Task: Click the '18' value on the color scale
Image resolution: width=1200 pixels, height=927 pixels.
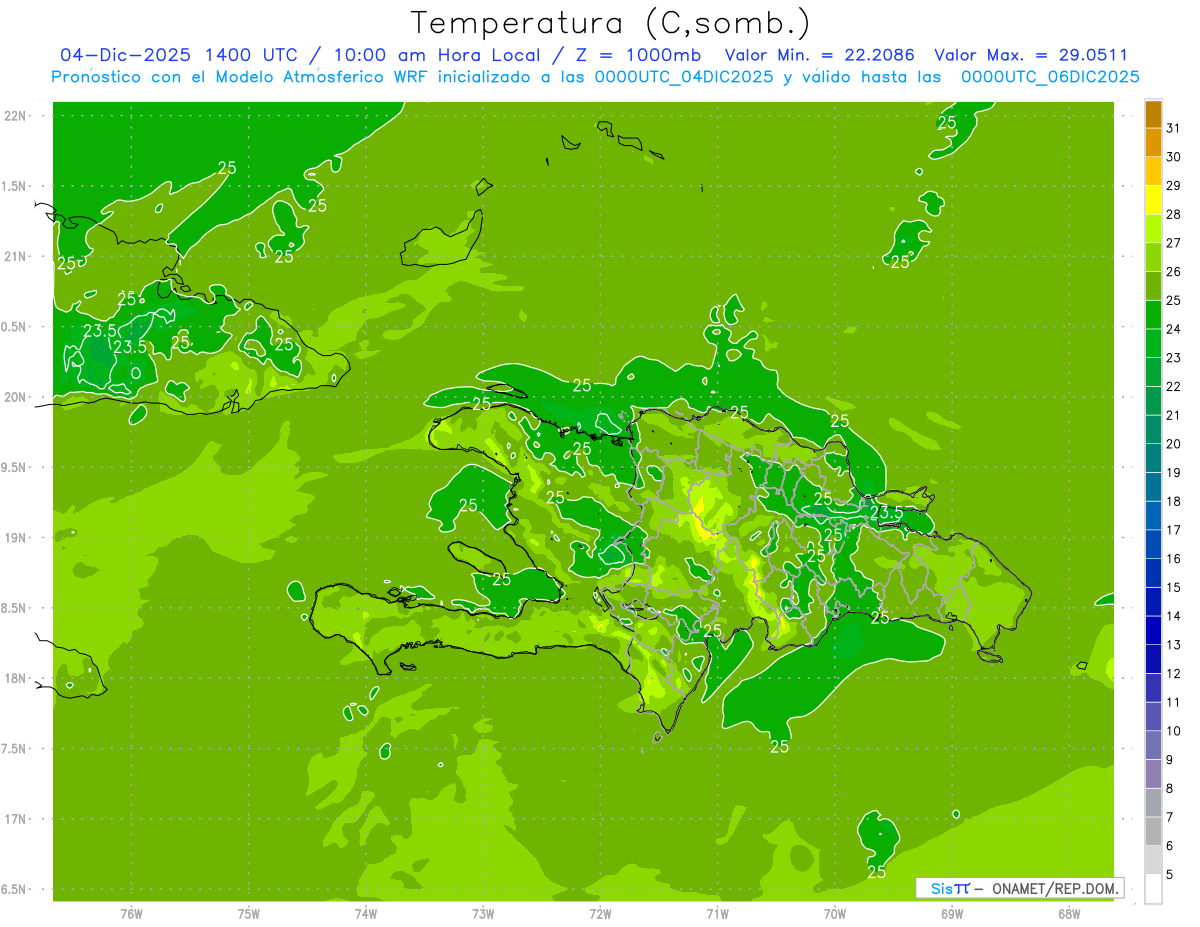Action: point(1174,501)
